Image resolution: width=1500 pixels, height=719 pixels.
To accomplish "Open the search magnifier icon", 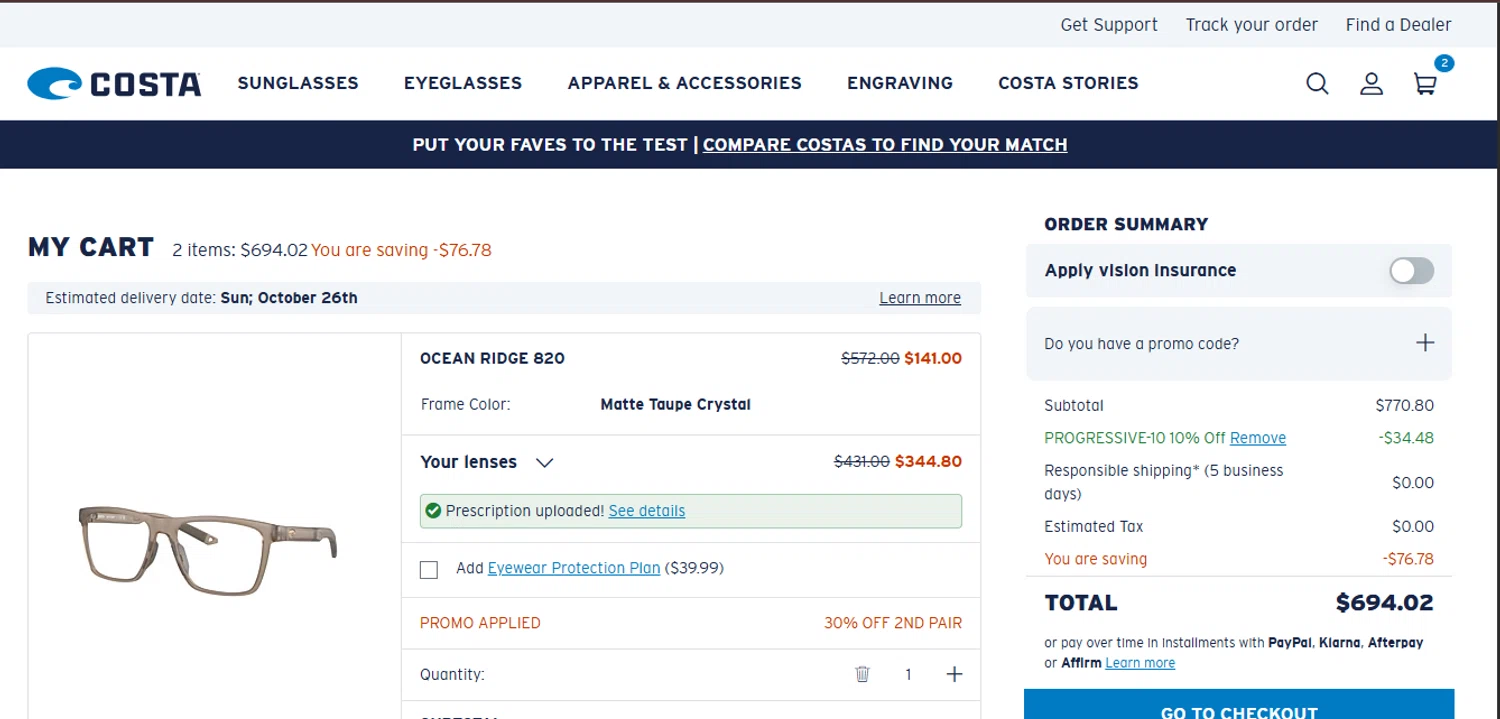I will tap(1317, 84).
